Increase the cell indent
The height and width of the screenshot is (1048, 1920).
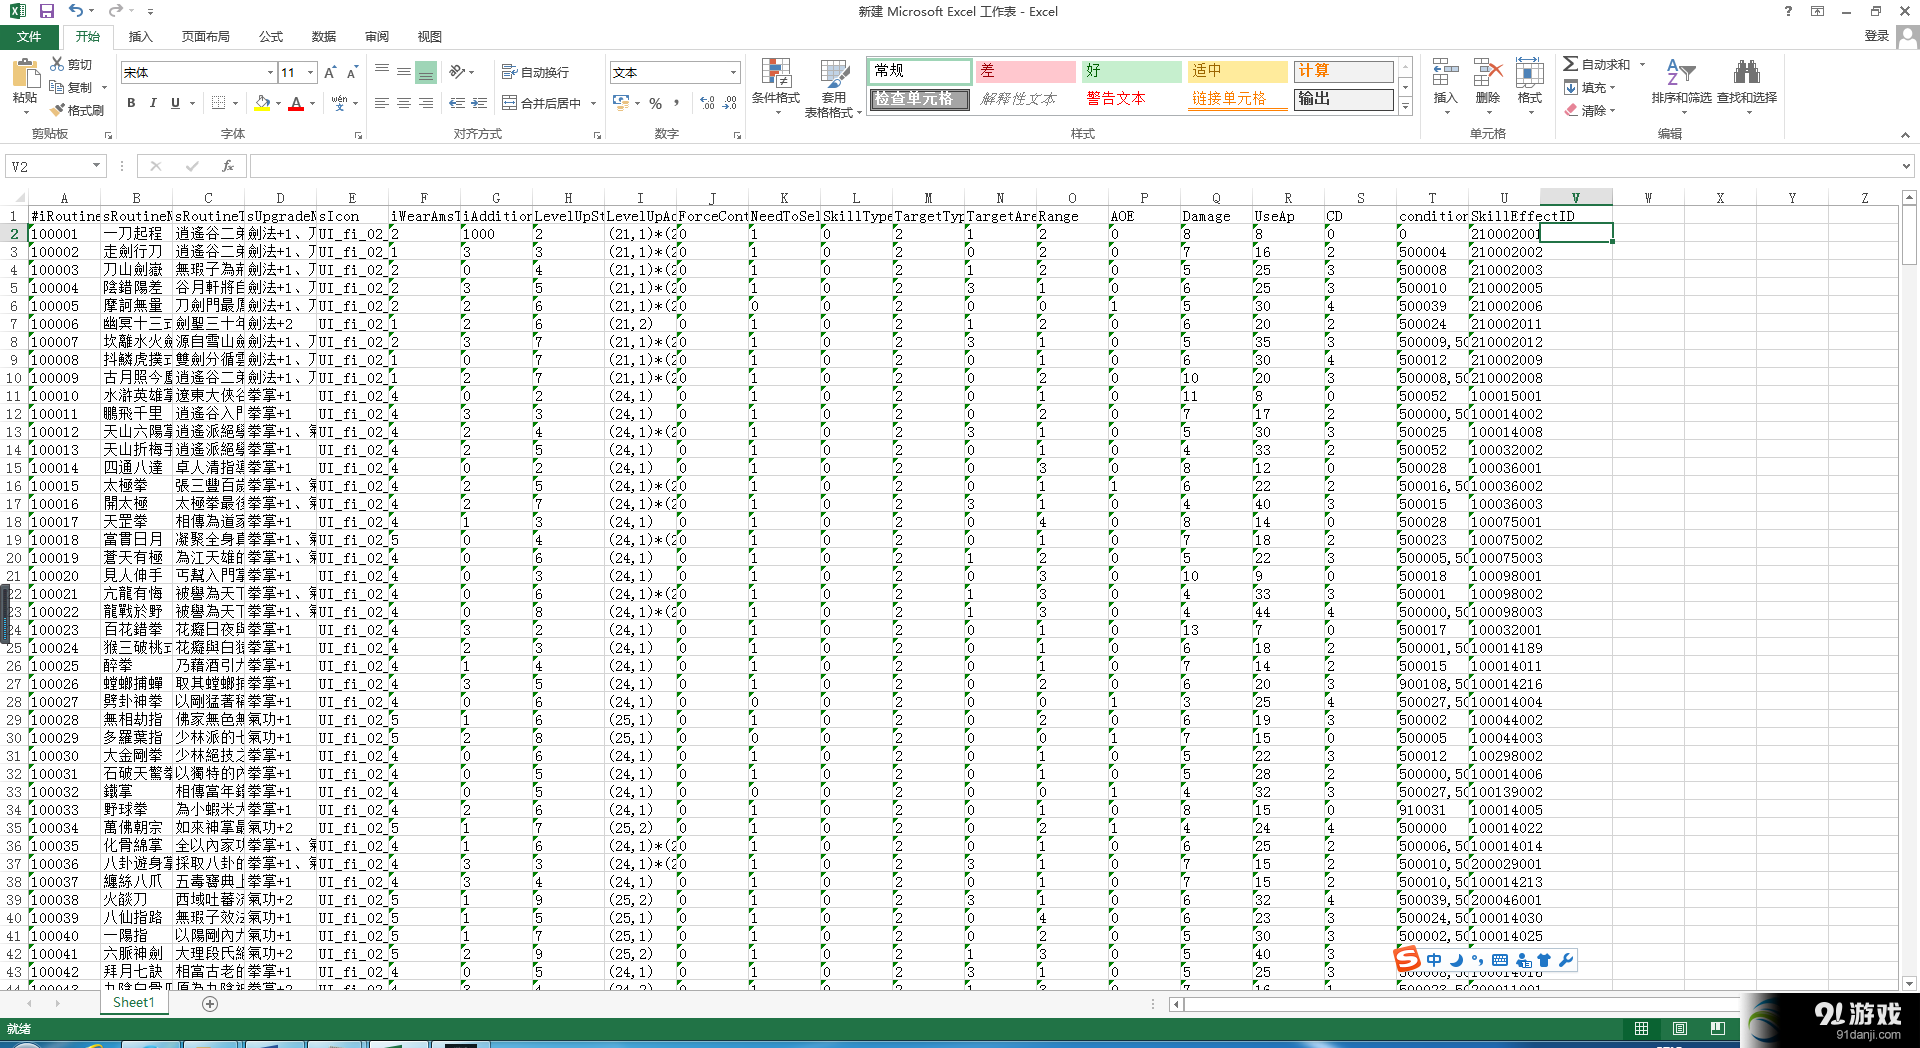point(479,103)
